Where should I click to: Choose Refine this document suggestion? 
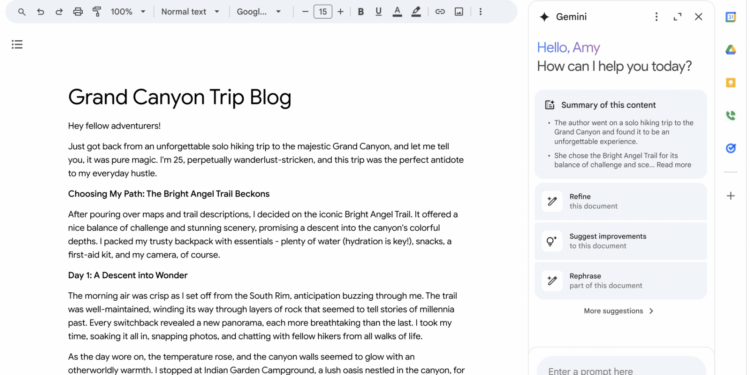coord(620,201)
